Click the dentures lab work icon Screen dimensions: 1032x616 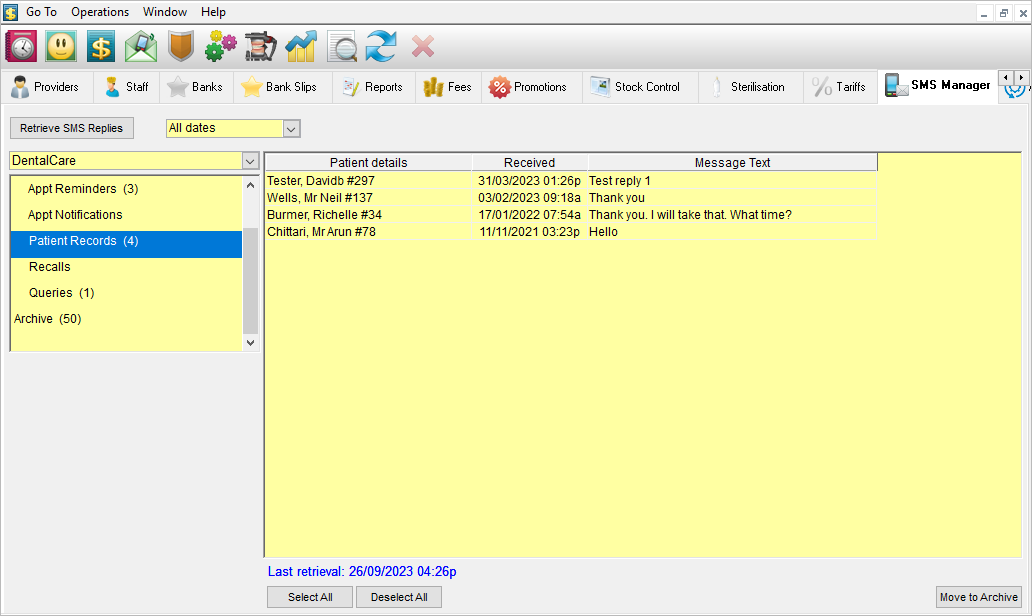click(261, 47)
